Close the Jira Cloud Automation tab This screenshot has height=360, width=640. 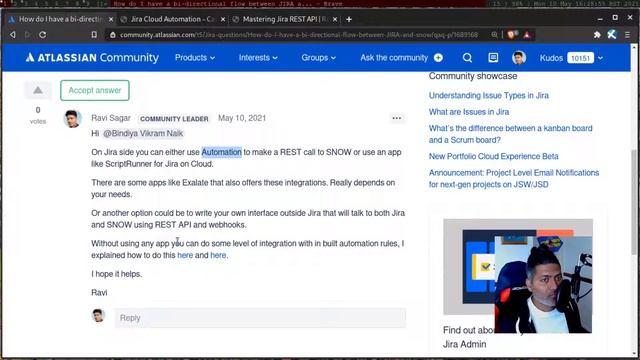(223, 19)
